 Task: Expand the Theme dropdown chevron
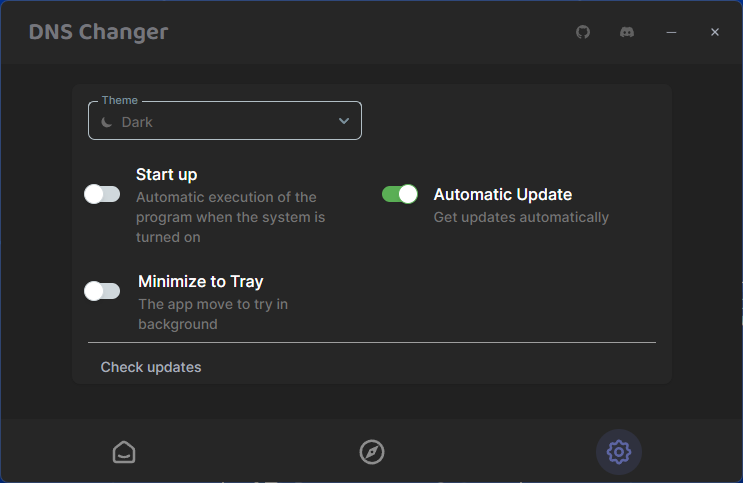[344, 121]
